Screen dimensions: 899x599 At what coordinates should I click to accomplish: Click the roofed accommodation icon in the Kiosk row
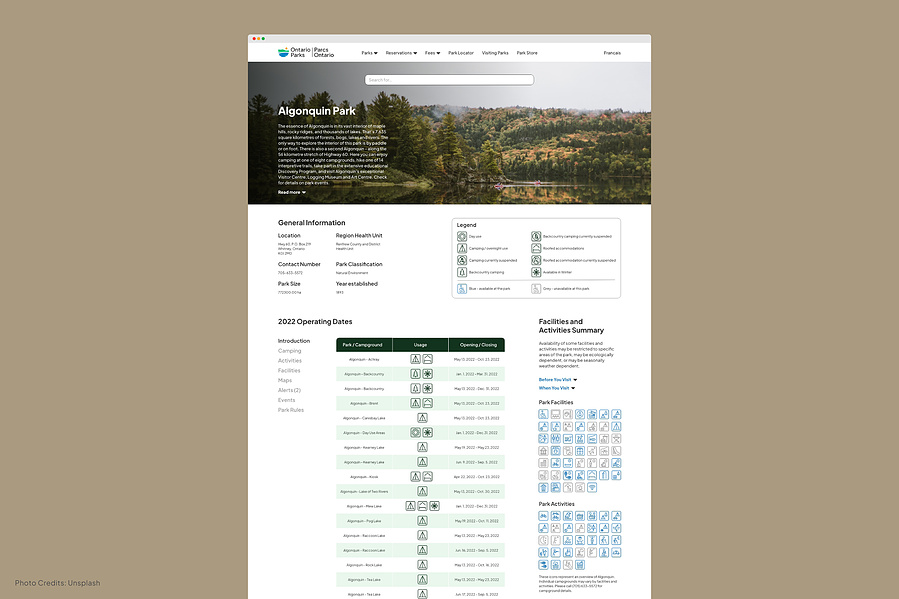click(428, 477)
